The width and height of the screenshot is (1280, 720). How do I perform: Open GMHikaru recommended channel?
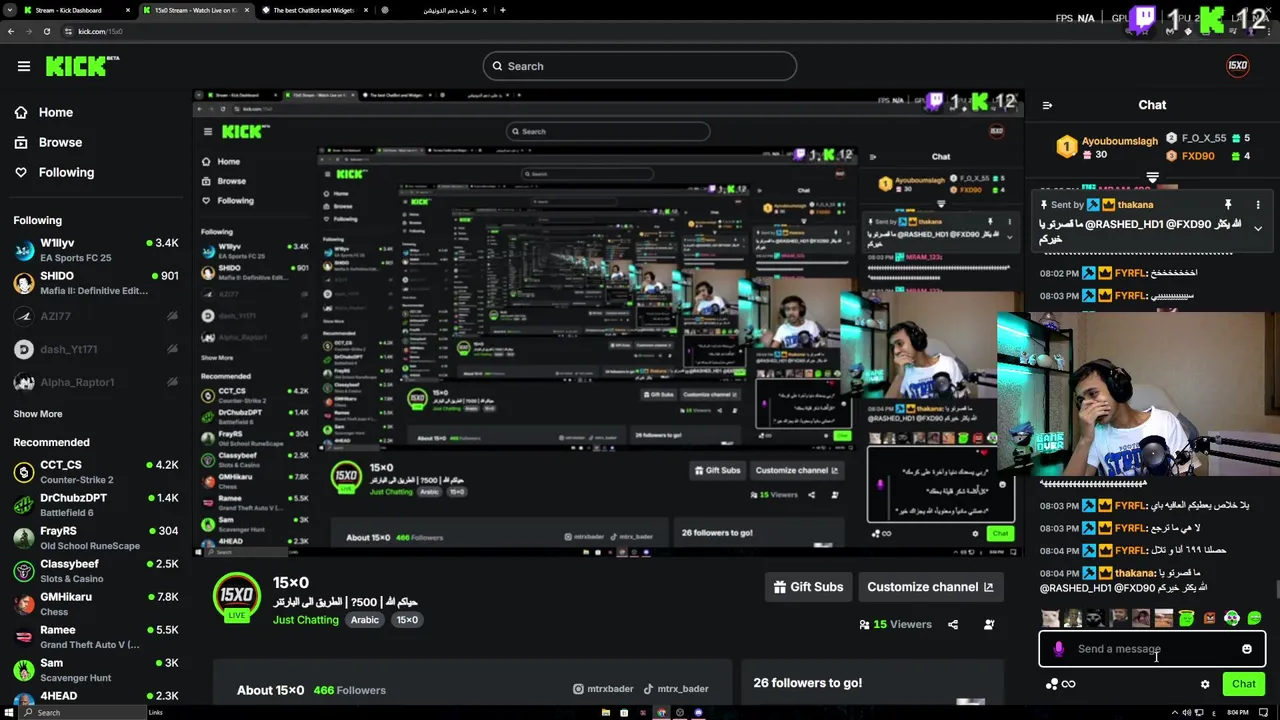(x=95, y=604)
